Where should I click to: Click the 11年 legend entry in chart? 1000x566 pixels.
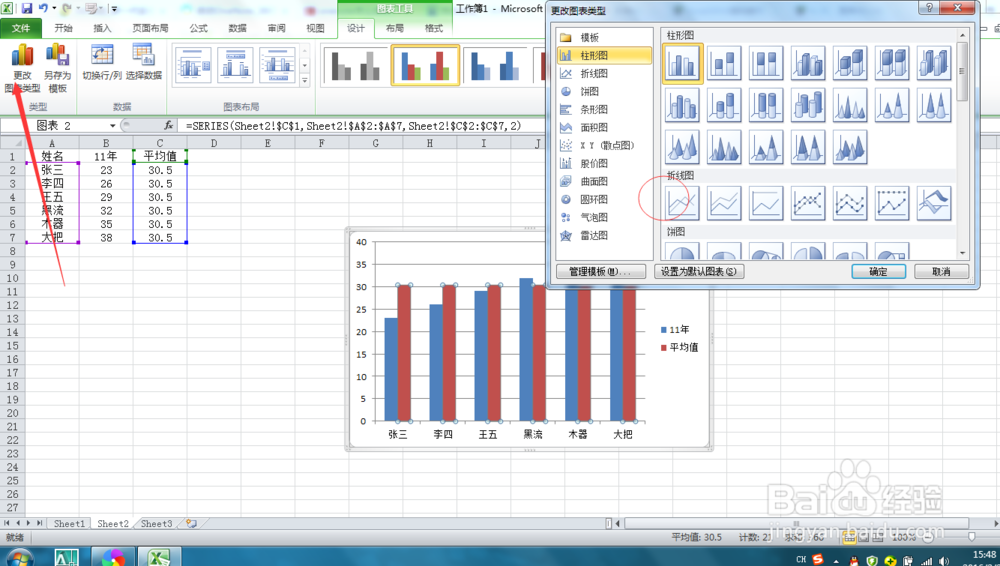pos(675,329)
